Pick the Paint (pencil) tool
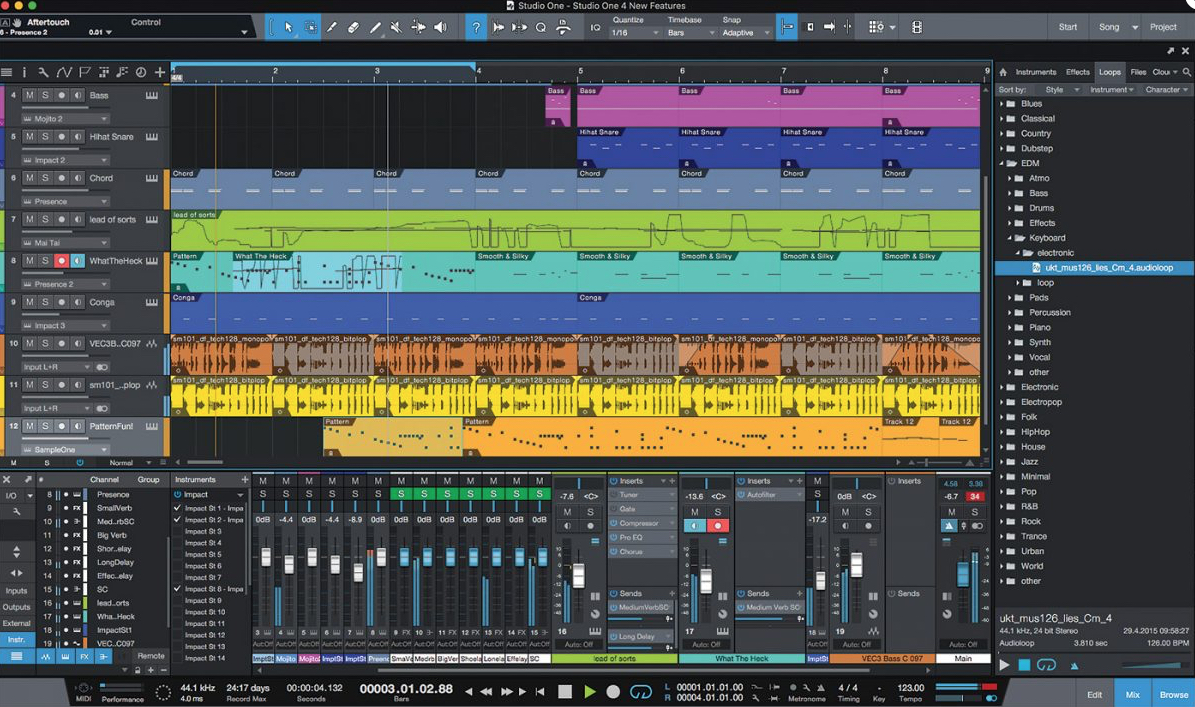Viewport: 1195px width, 707px height. tap(375, 27)
